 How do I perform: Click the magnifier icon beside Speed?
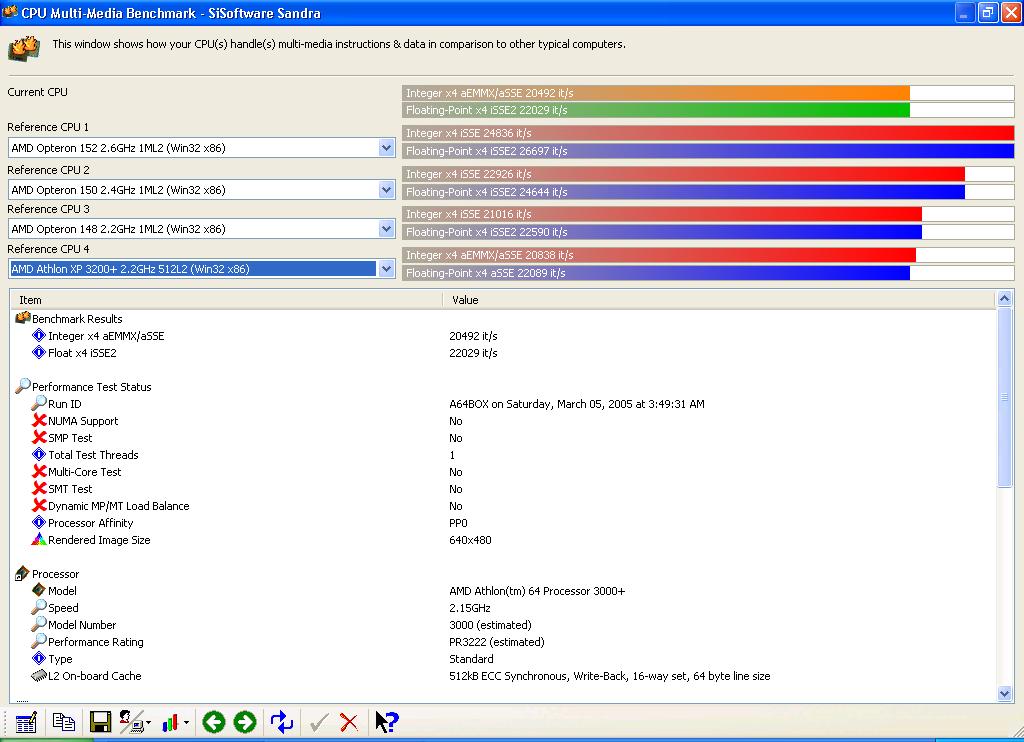[x=39, y=607]
